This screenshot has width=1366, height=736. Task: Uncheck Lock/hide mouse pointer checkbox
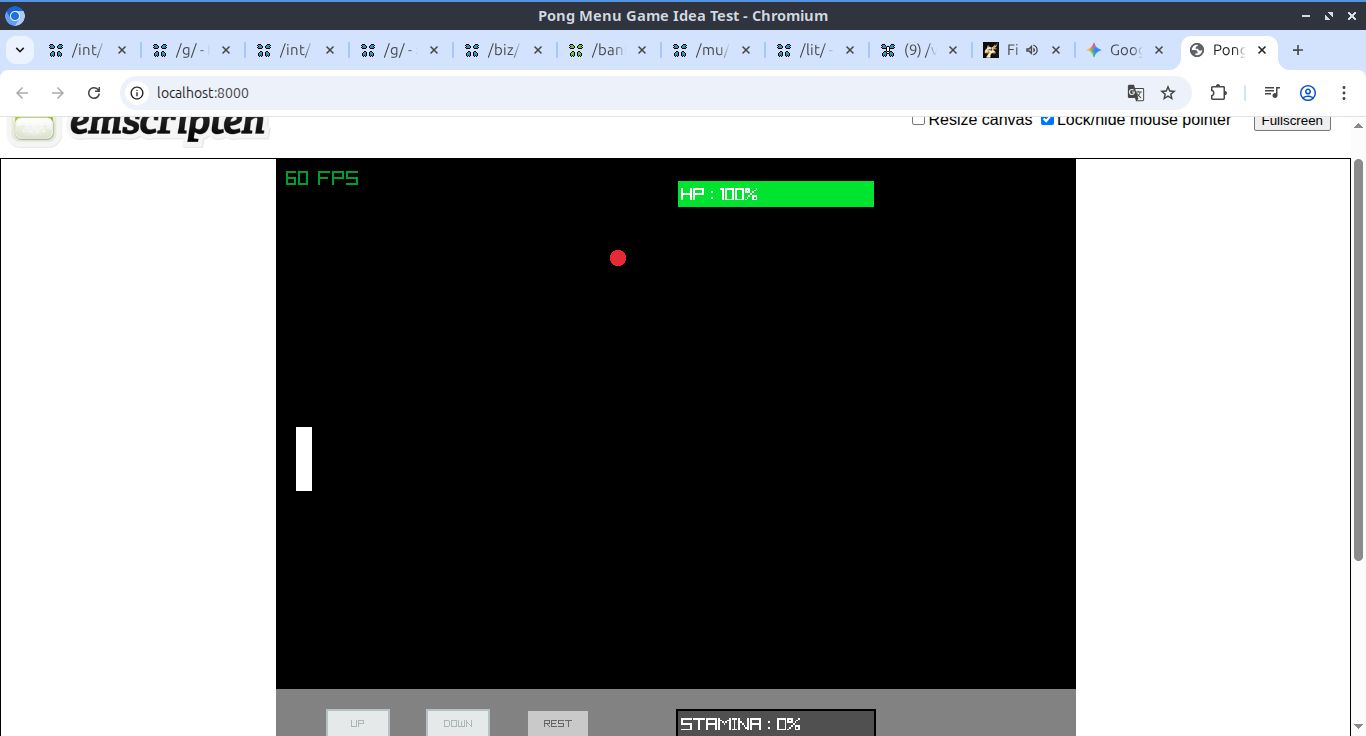[x=1047, y=119]
